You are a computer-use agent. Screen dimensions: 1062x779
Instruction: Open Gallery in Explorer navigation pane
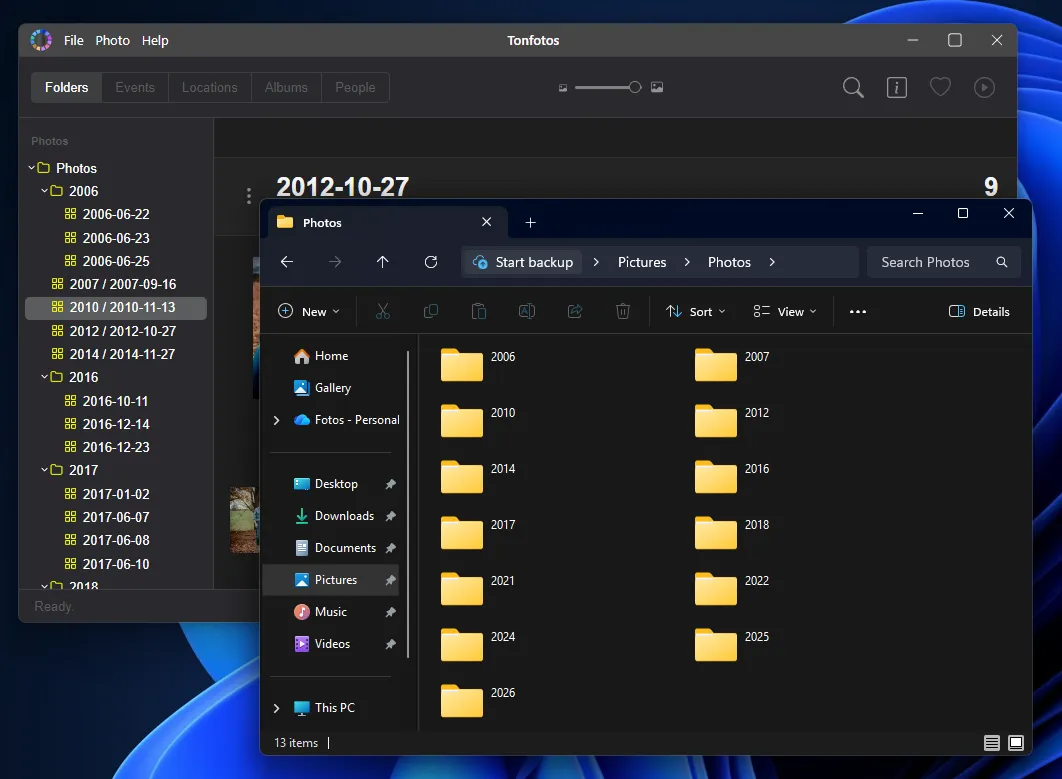click(x=331, y=387)
